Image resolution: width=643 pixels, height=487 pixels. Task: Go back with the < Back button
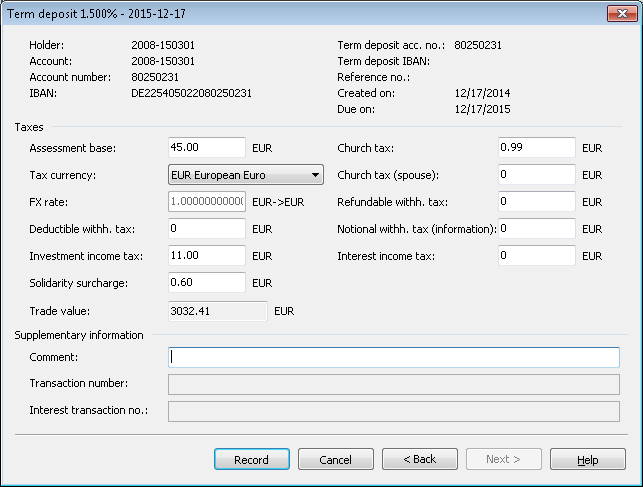(420, 459)
